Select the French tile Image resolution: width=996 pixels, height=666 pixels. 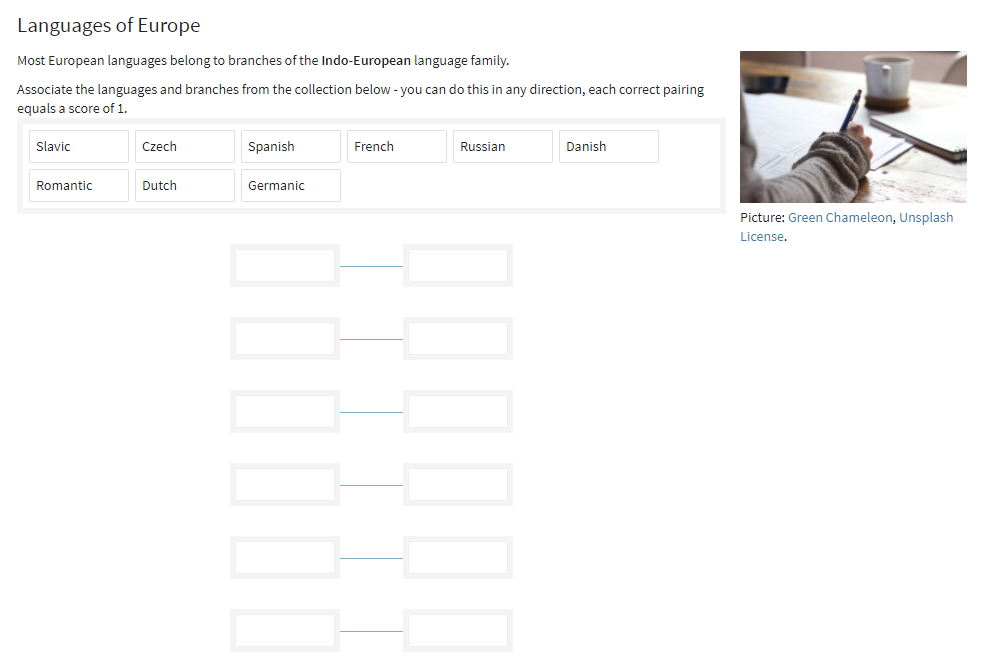[x=397, y=146]
